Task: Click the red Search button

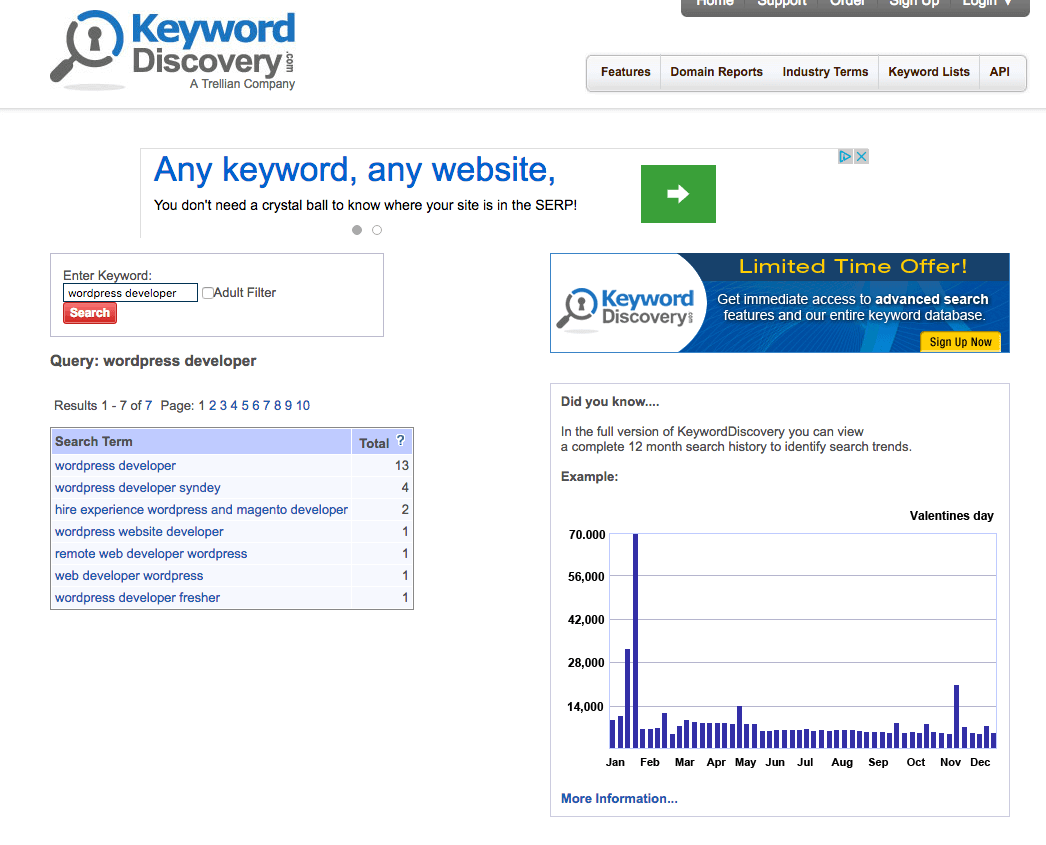Action: pos(90,313)
